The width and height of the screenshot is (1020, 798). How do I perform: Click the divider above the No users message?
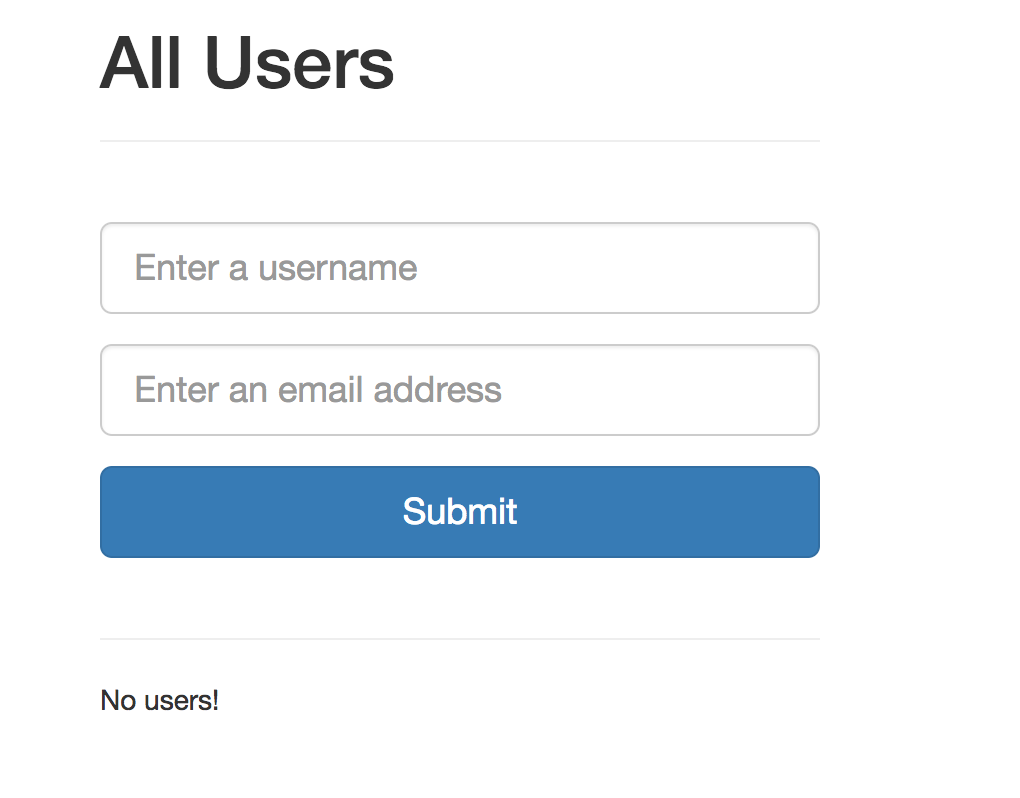460,639
